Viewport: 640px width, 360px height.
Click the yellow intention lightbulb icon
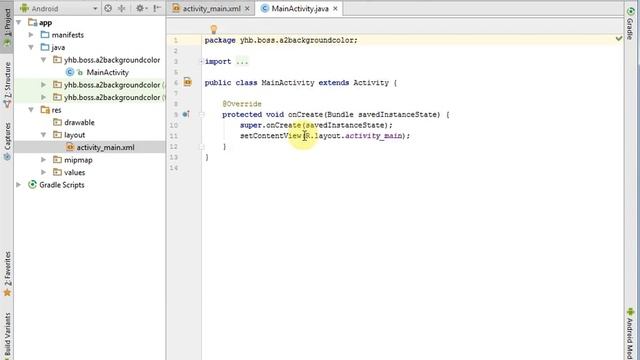coord(213,29)
